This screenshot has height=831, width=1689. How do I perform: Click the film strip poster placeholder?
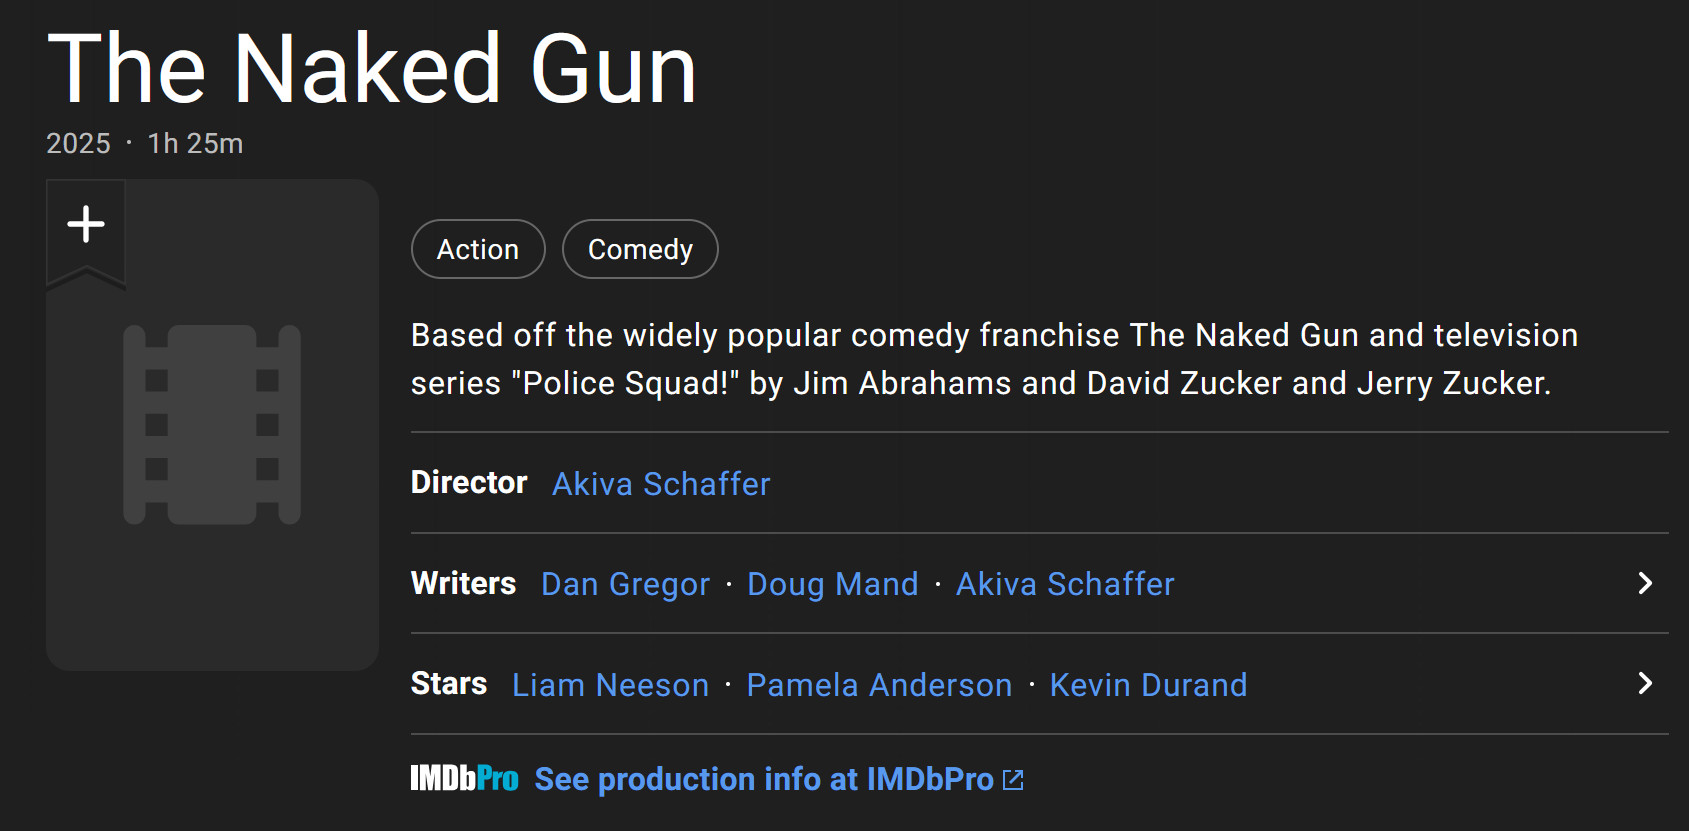tap(212, 425)
